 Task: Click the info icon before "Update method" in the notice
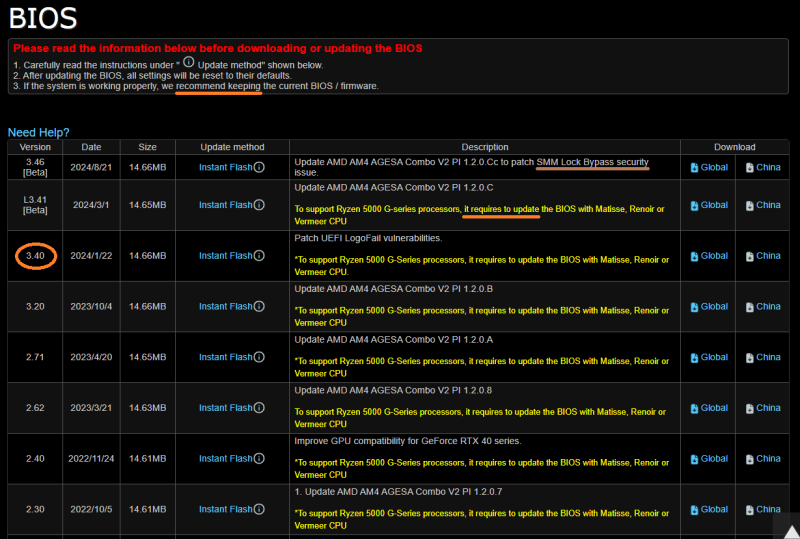[x=189, y=62]
